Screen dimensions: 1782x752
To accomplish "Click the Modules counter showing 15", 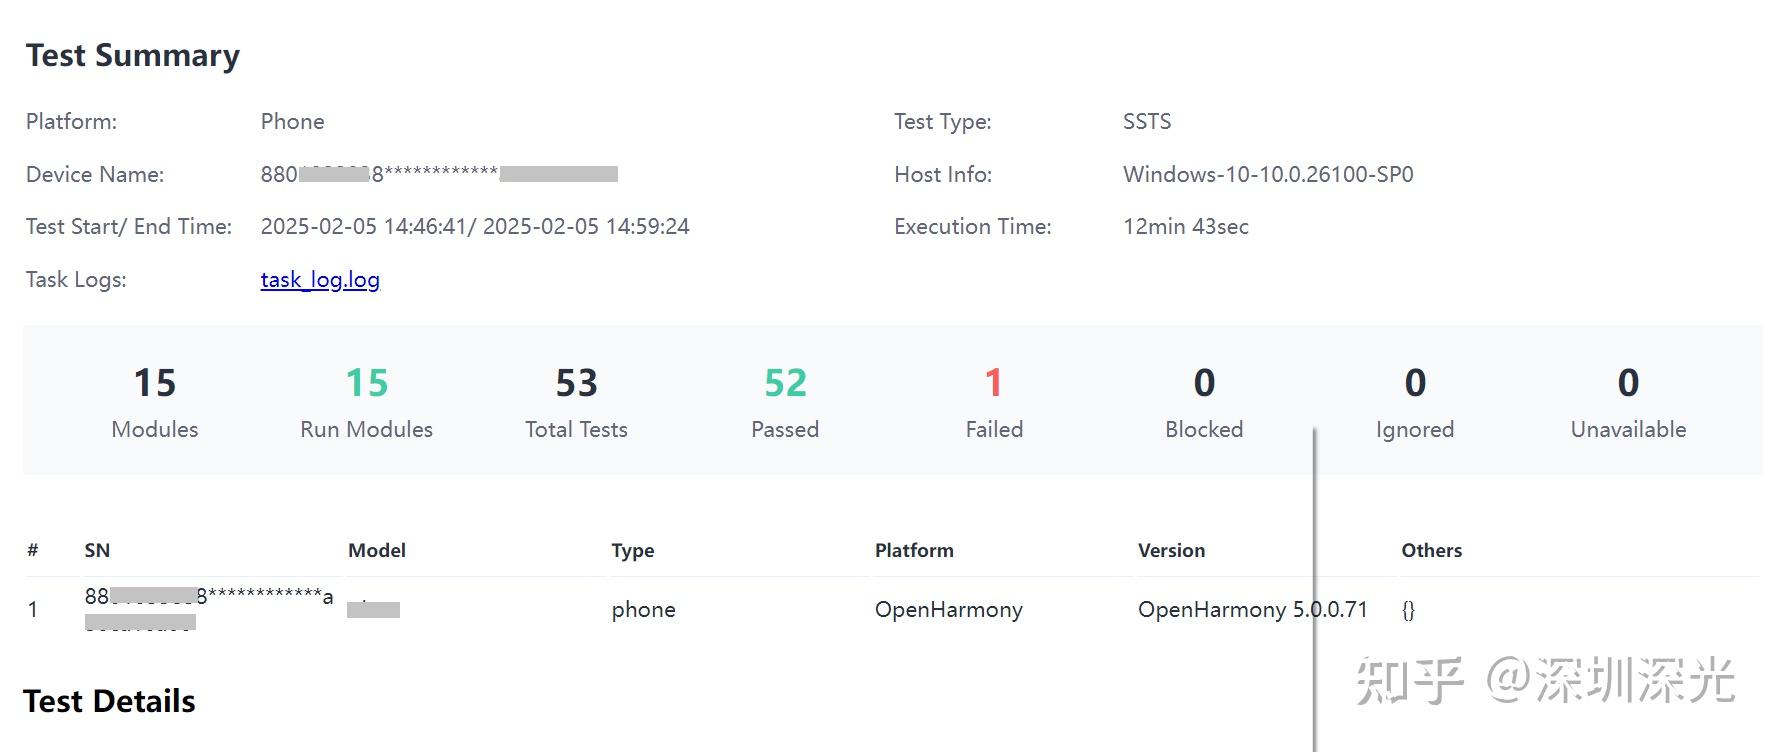I will pos(155,382).
